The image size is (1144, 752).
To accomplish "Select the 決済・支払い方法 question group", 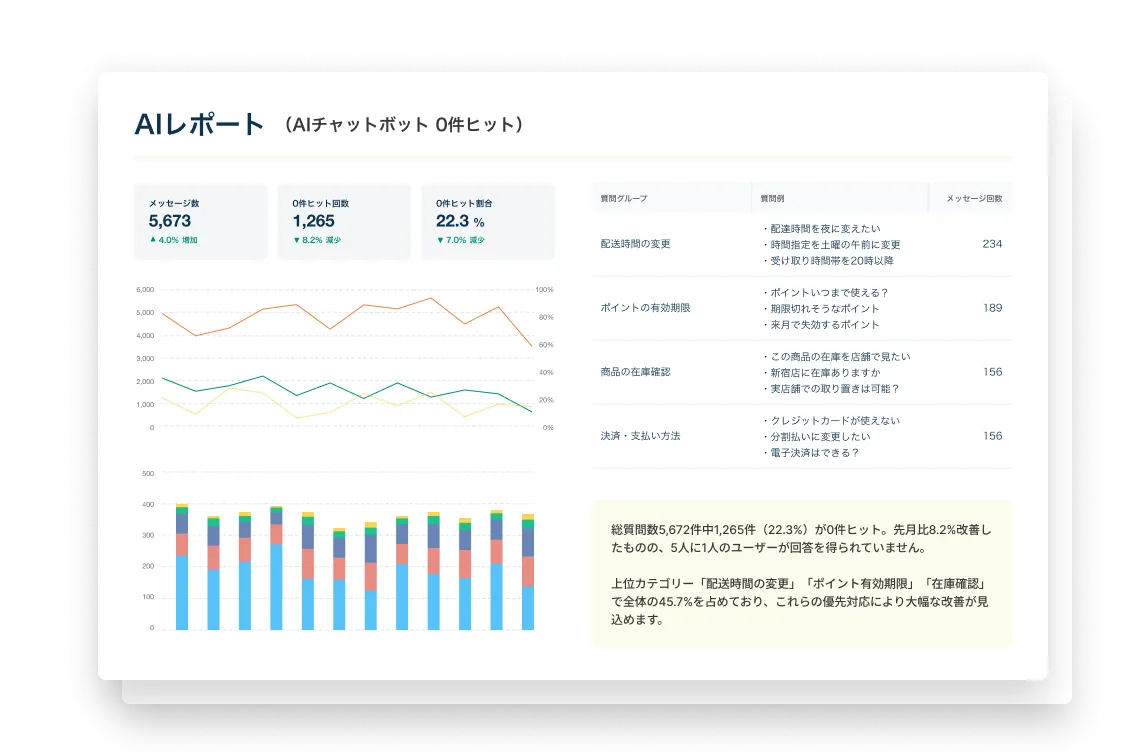I will click(640, 436).
